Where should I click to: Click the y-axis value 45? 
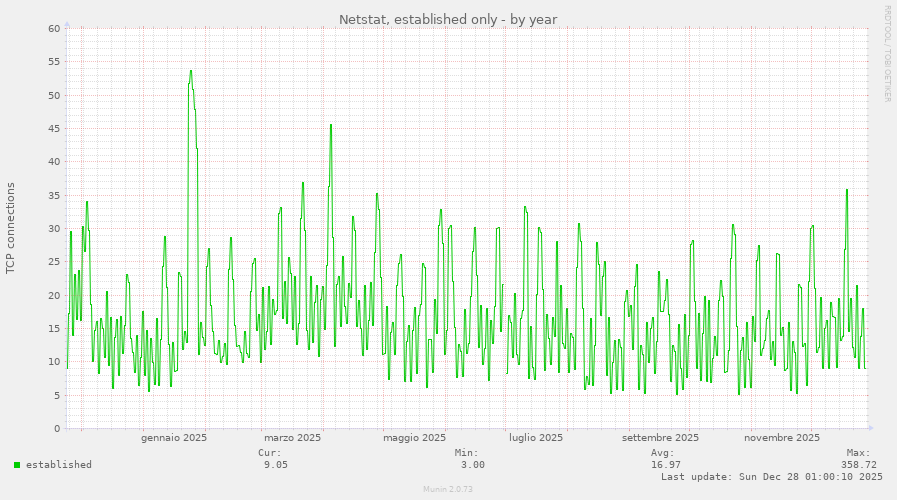[54, 129]
